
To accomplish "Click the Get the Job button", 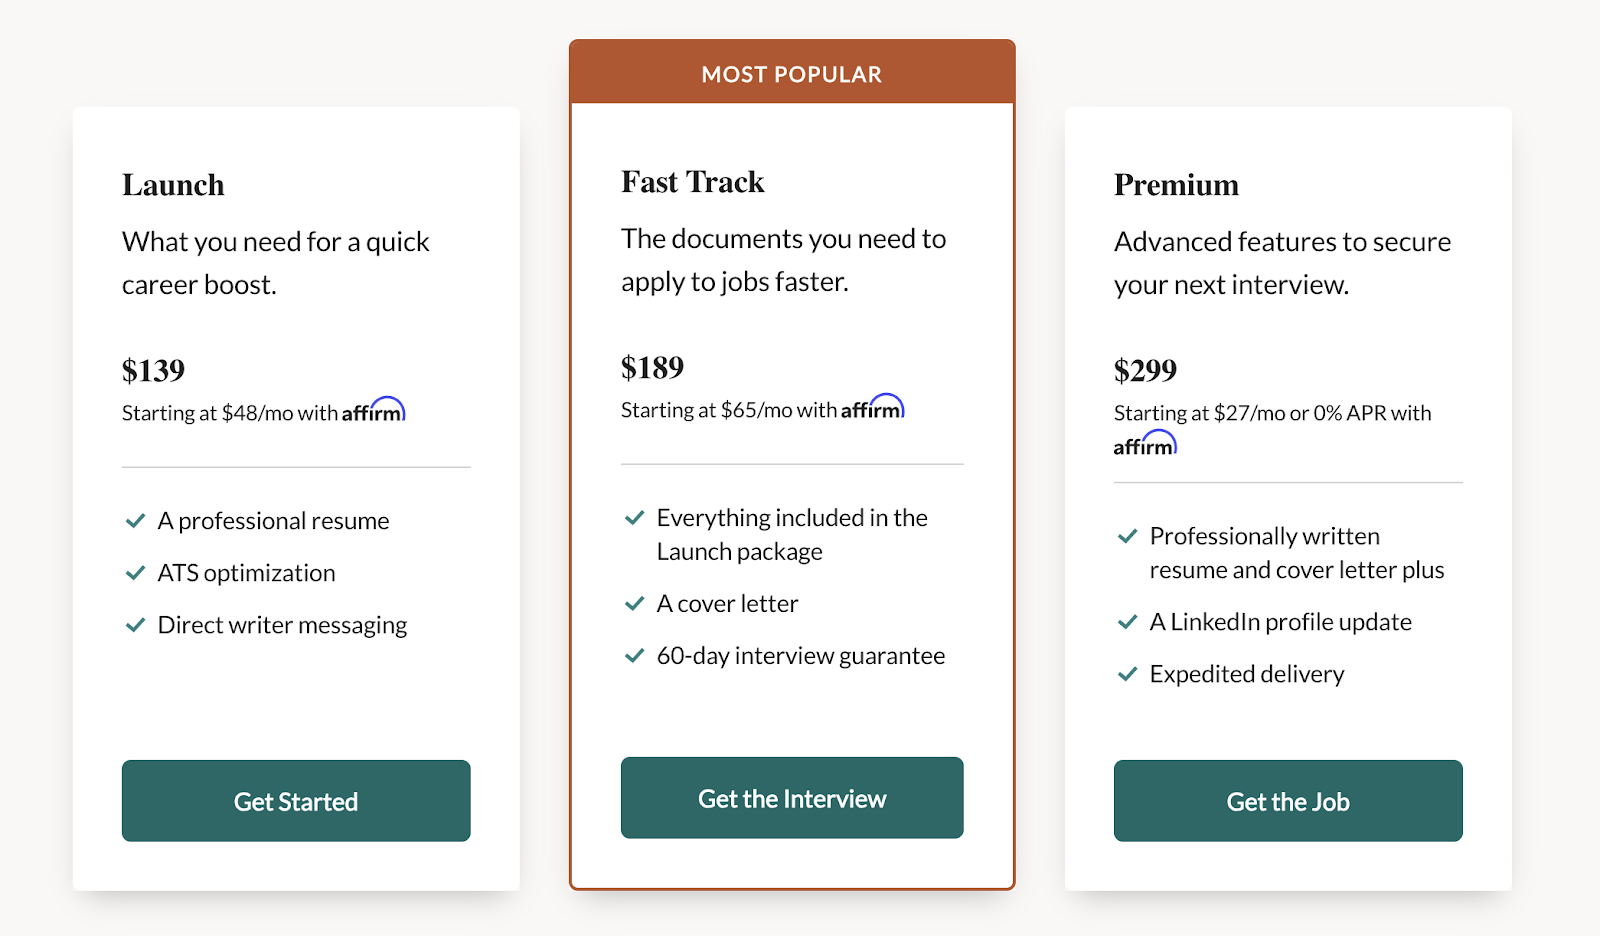I will pos(1288,801).
